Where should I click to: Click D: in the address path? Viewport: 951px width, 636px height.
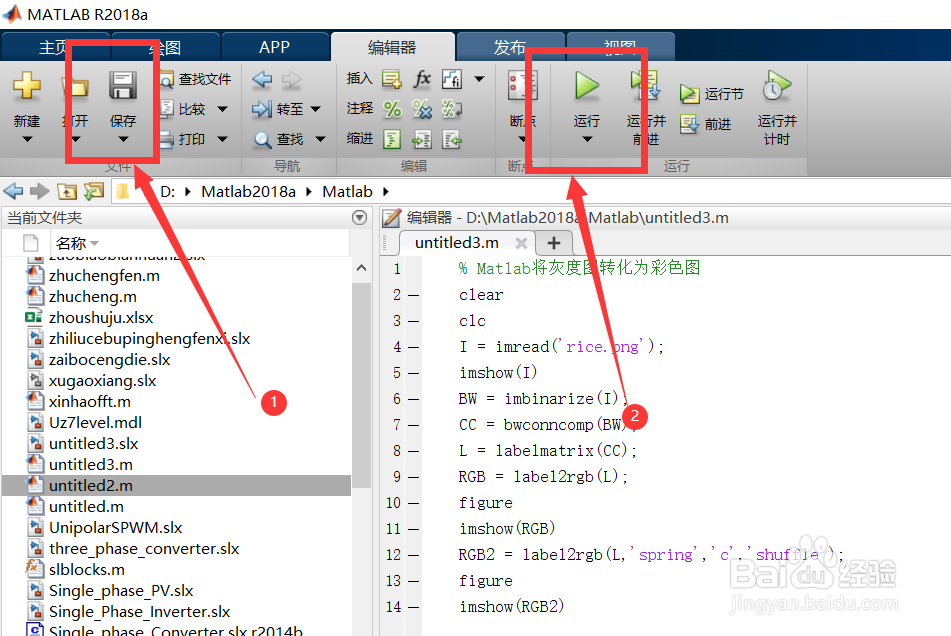click(x=167, y=192)
